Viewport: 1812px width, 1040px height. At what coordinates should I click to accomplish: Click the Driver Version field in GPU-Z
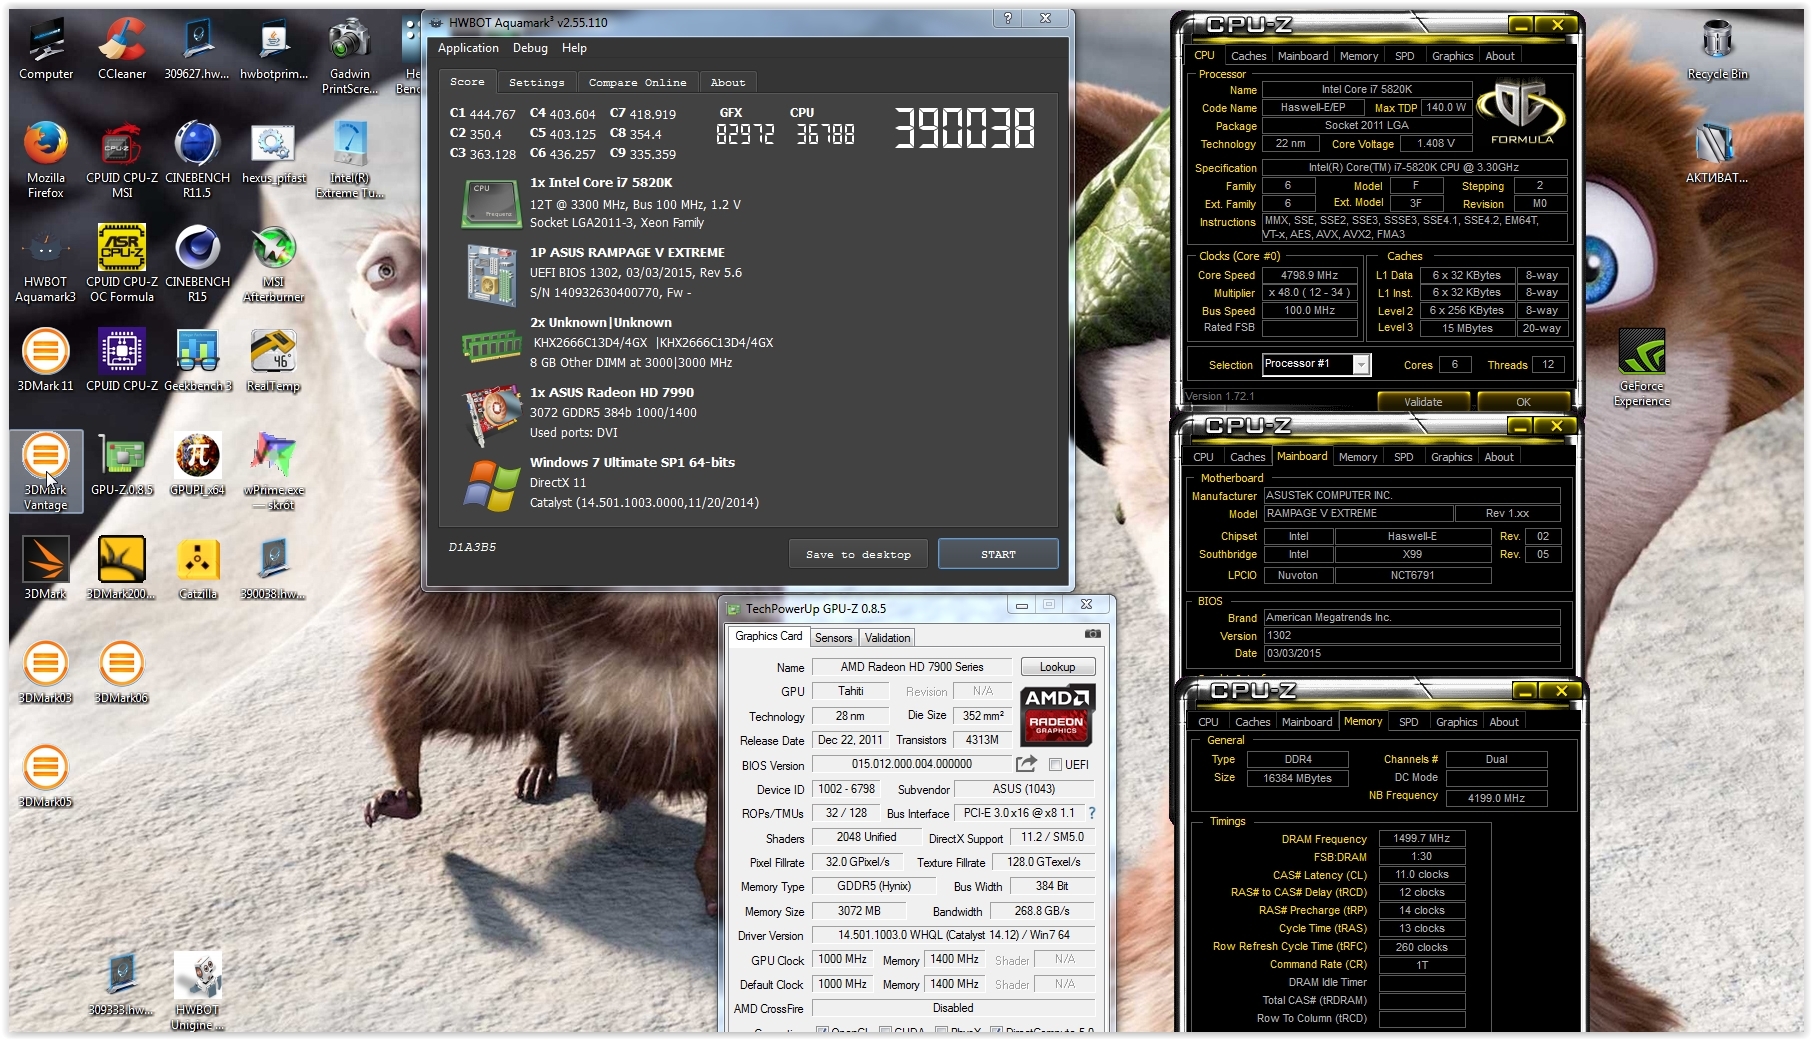953,935
